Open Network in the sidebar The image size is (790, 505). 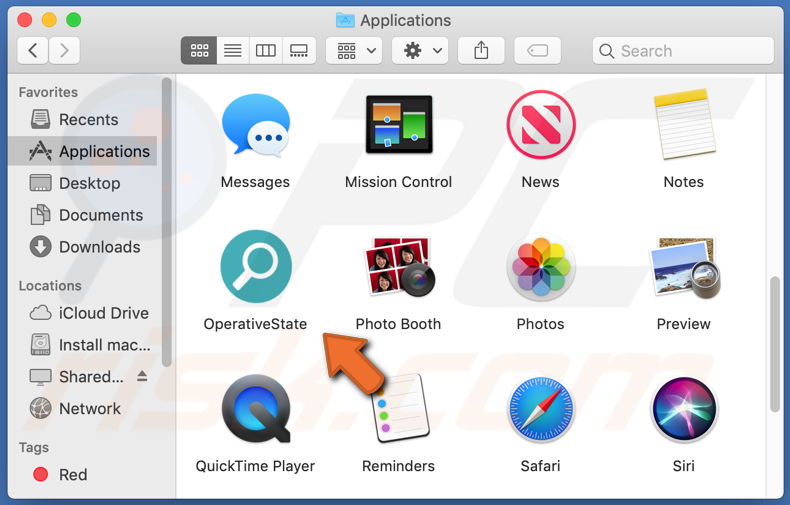point(83,408)
